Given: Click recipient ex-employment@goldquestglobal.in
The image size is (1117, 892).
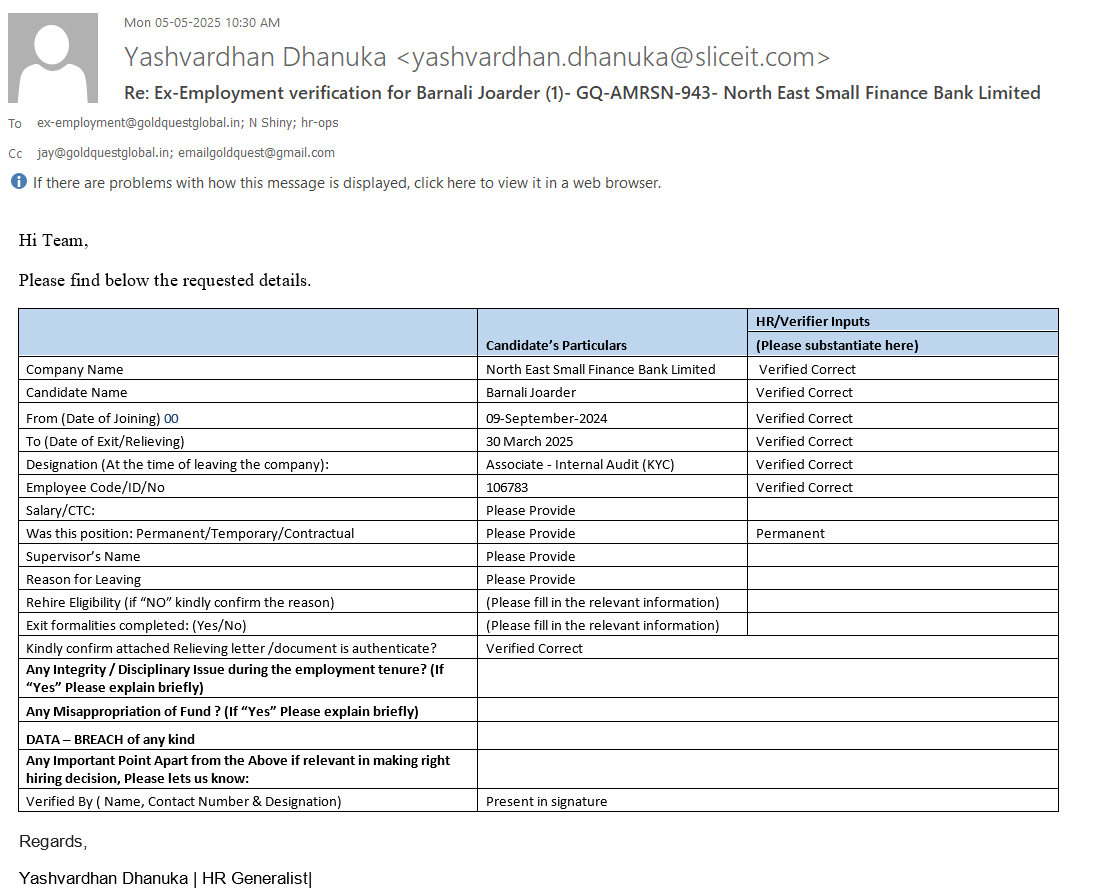Looking at the screenshot, I should 139,123.
